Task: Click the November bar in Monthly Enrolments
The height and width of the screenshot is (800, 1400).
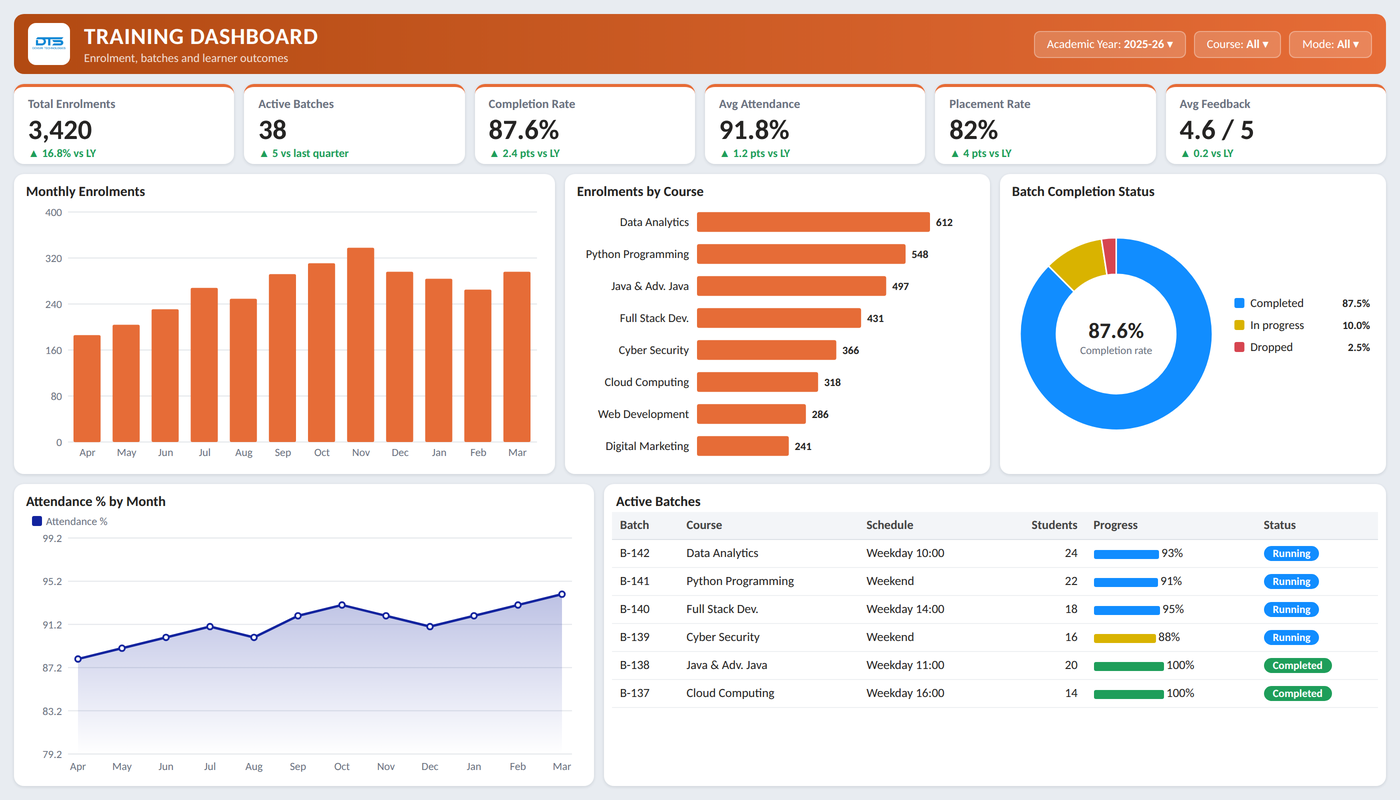Action: click(x=360, y=345)
